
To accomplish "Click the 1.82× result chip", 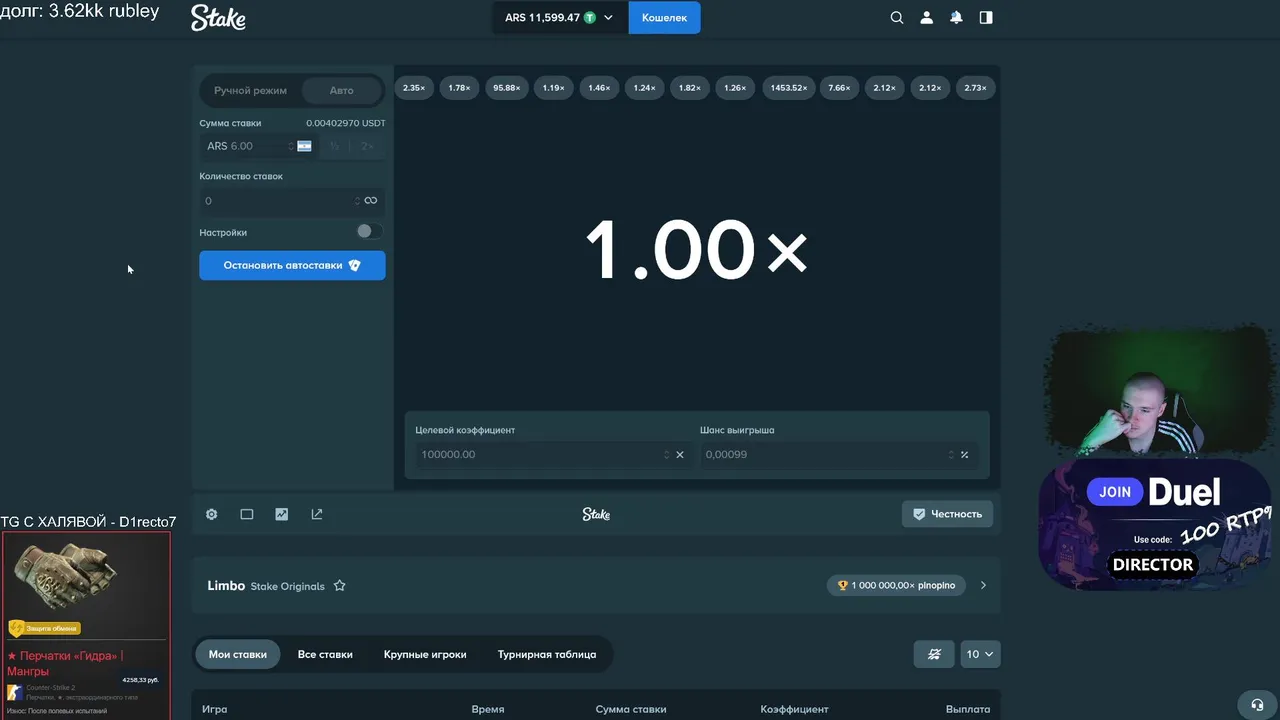I will pyautogui.click(x=690, y=88).
